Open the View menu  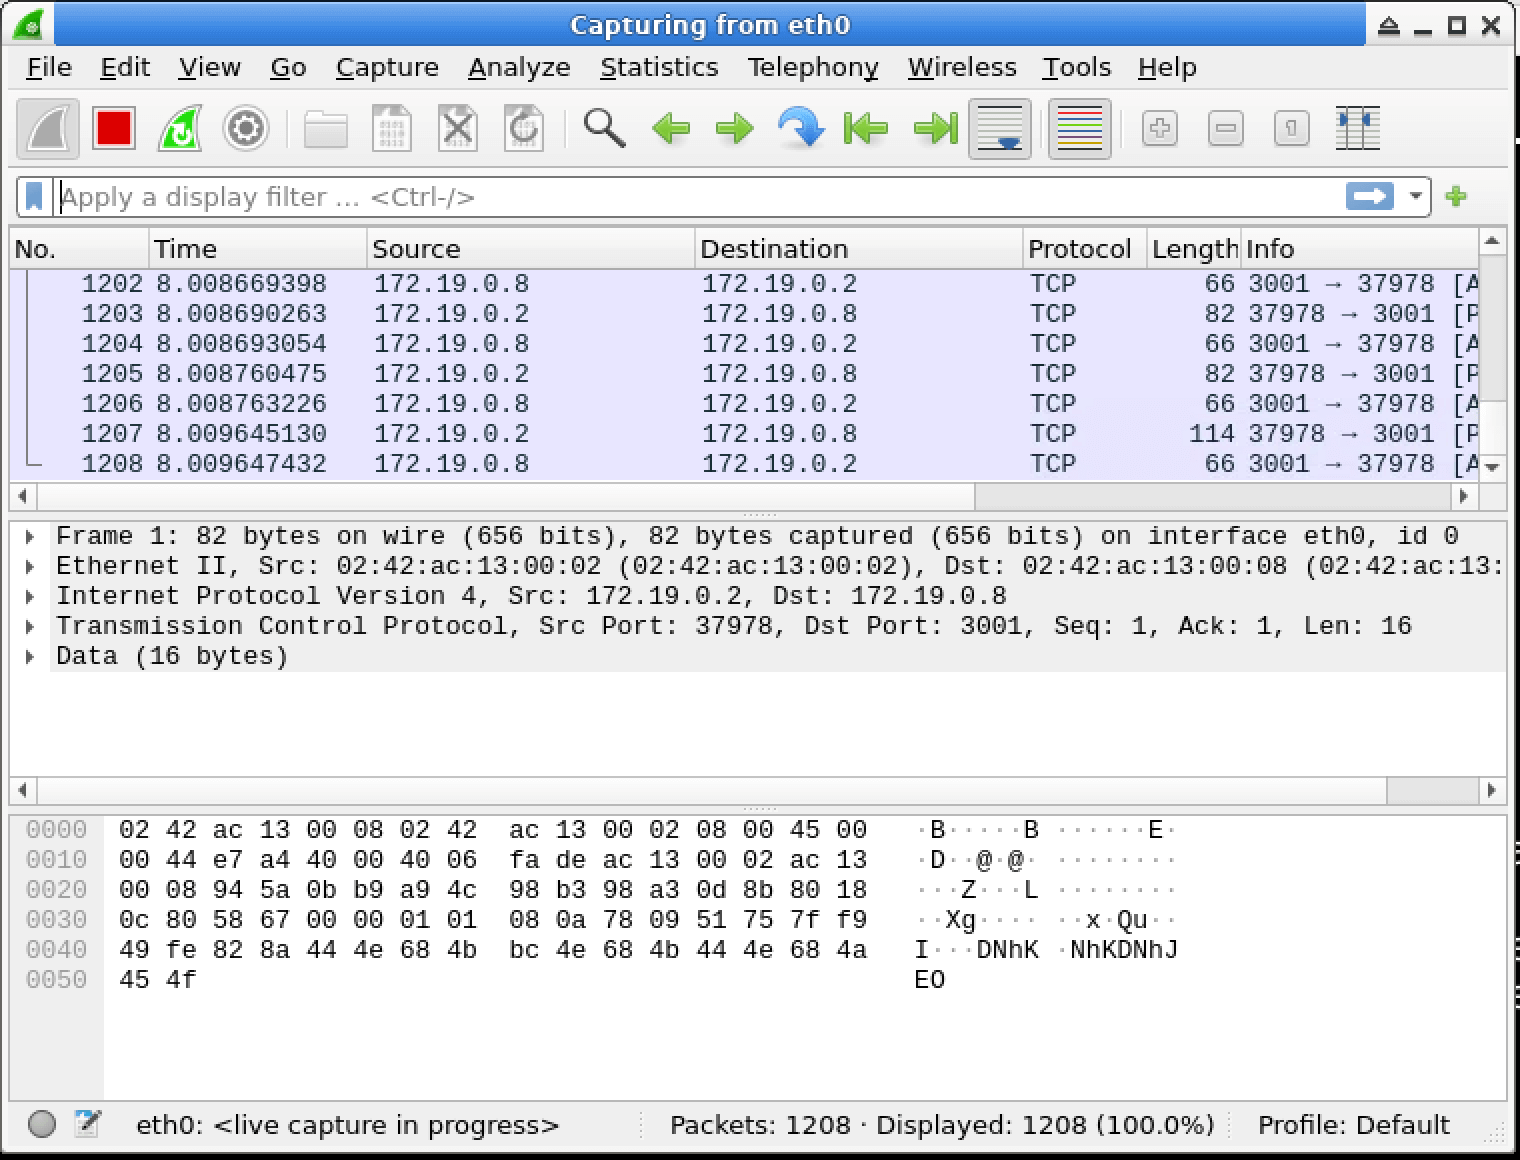(210, 67)
